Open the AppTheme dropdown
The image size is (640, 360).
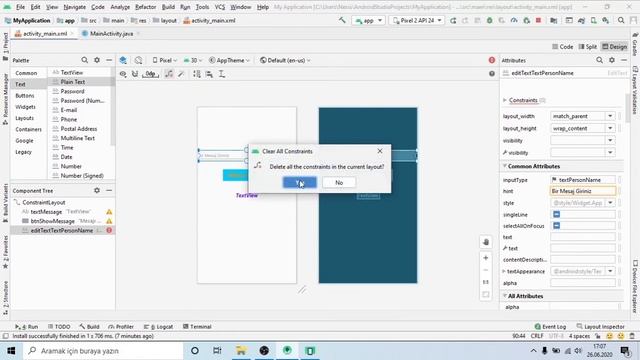point(229,60)
